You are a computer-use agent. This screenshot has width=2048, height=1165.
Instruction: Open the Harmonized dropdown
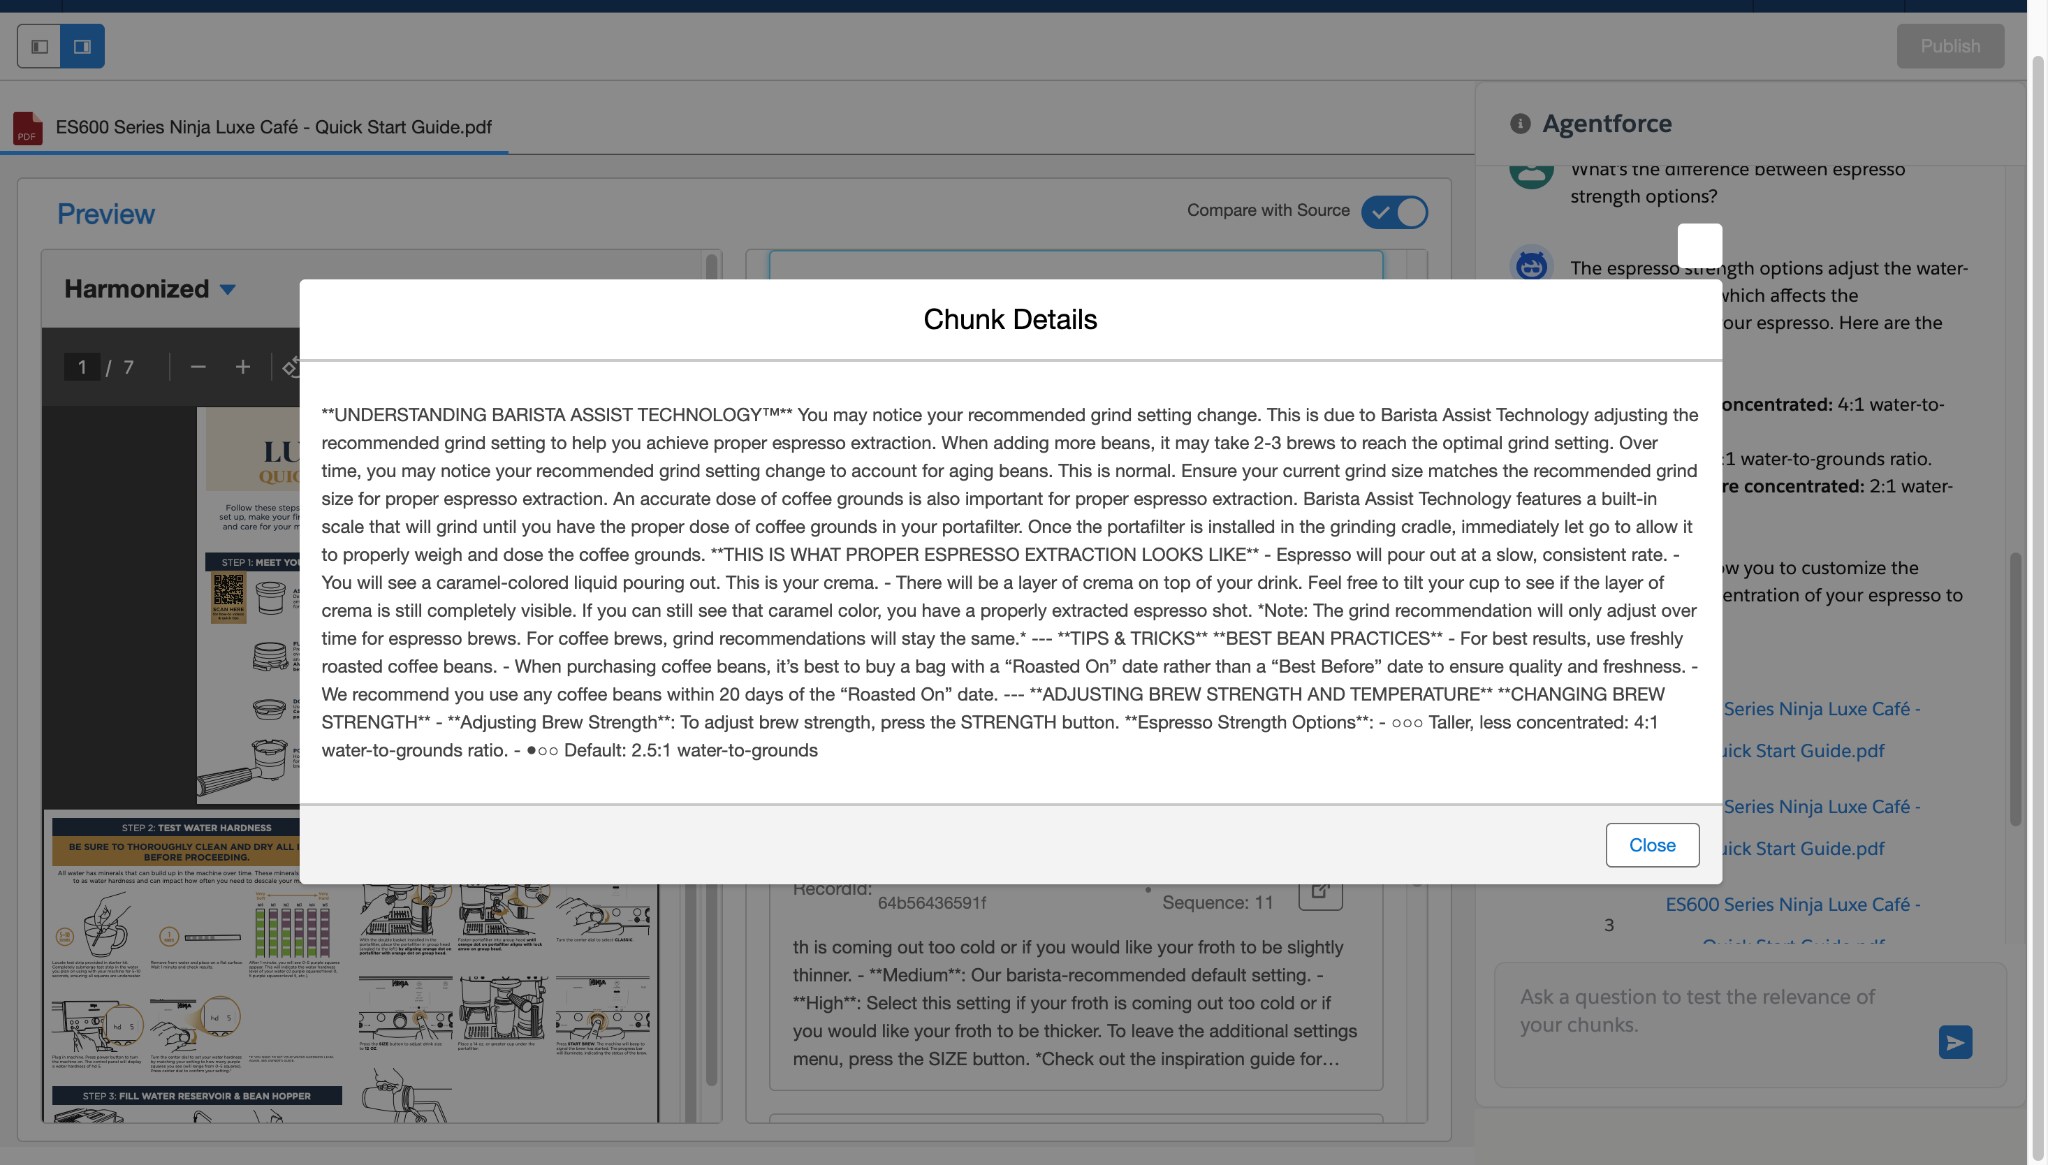click(x=150, y=289)
